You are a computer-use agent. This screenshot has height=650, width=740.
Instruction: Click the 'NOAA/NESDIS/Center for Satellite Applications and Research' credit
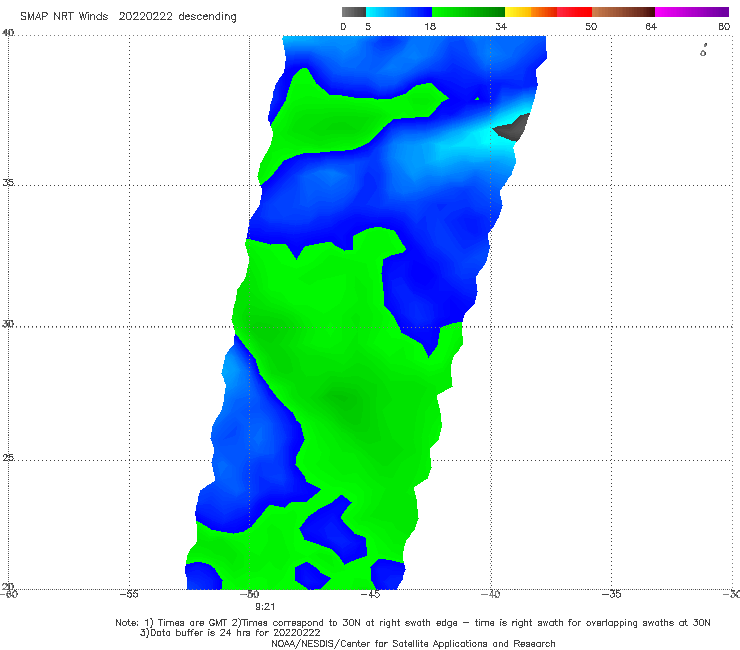click(413, 643)
